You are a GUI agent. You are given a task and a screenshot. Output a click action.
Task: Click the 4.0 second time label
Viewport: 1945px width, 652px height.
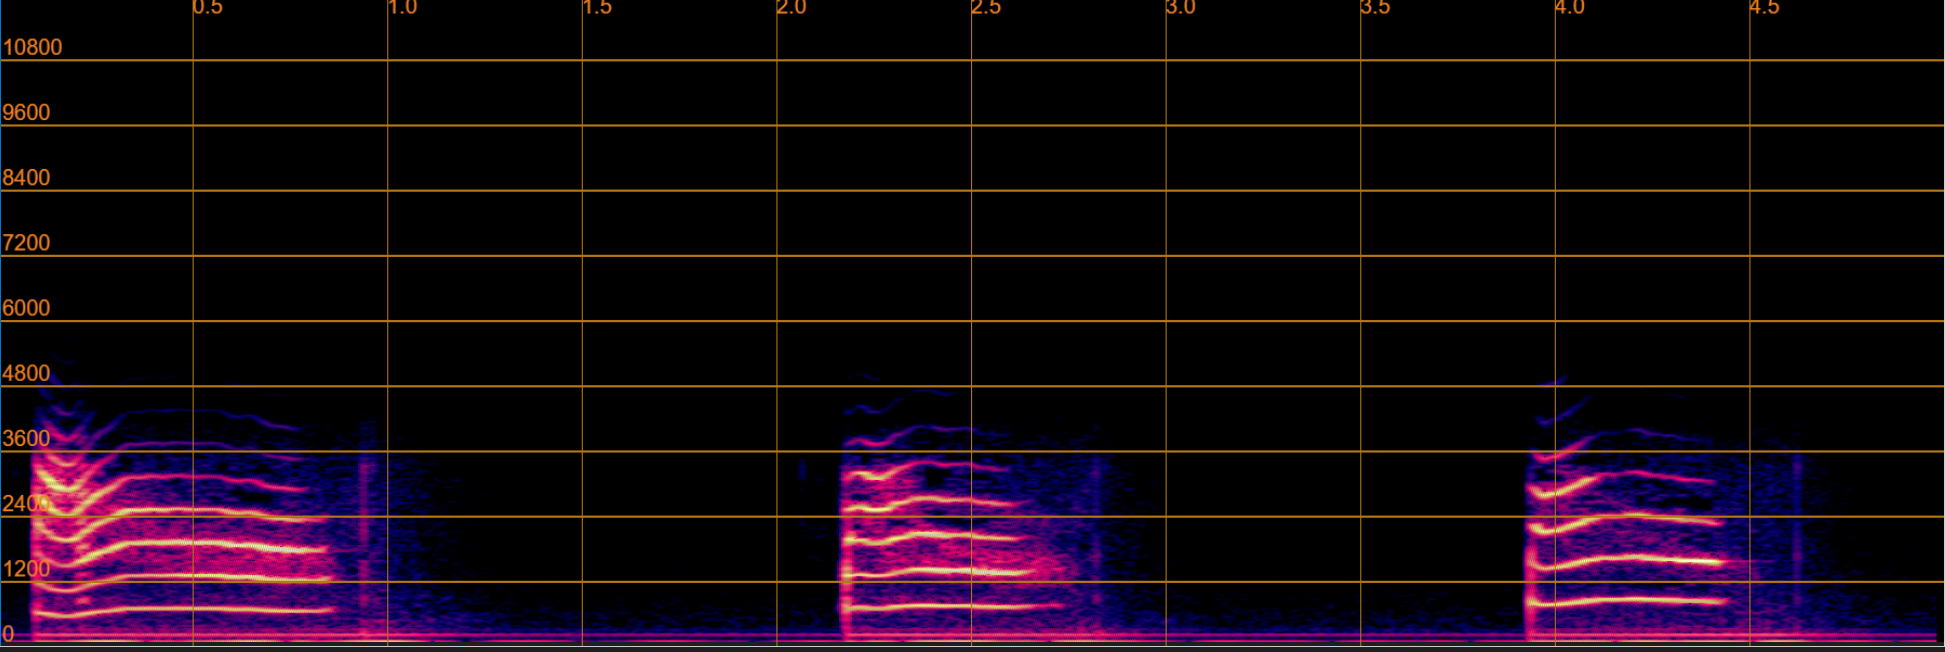[1569, 8]
